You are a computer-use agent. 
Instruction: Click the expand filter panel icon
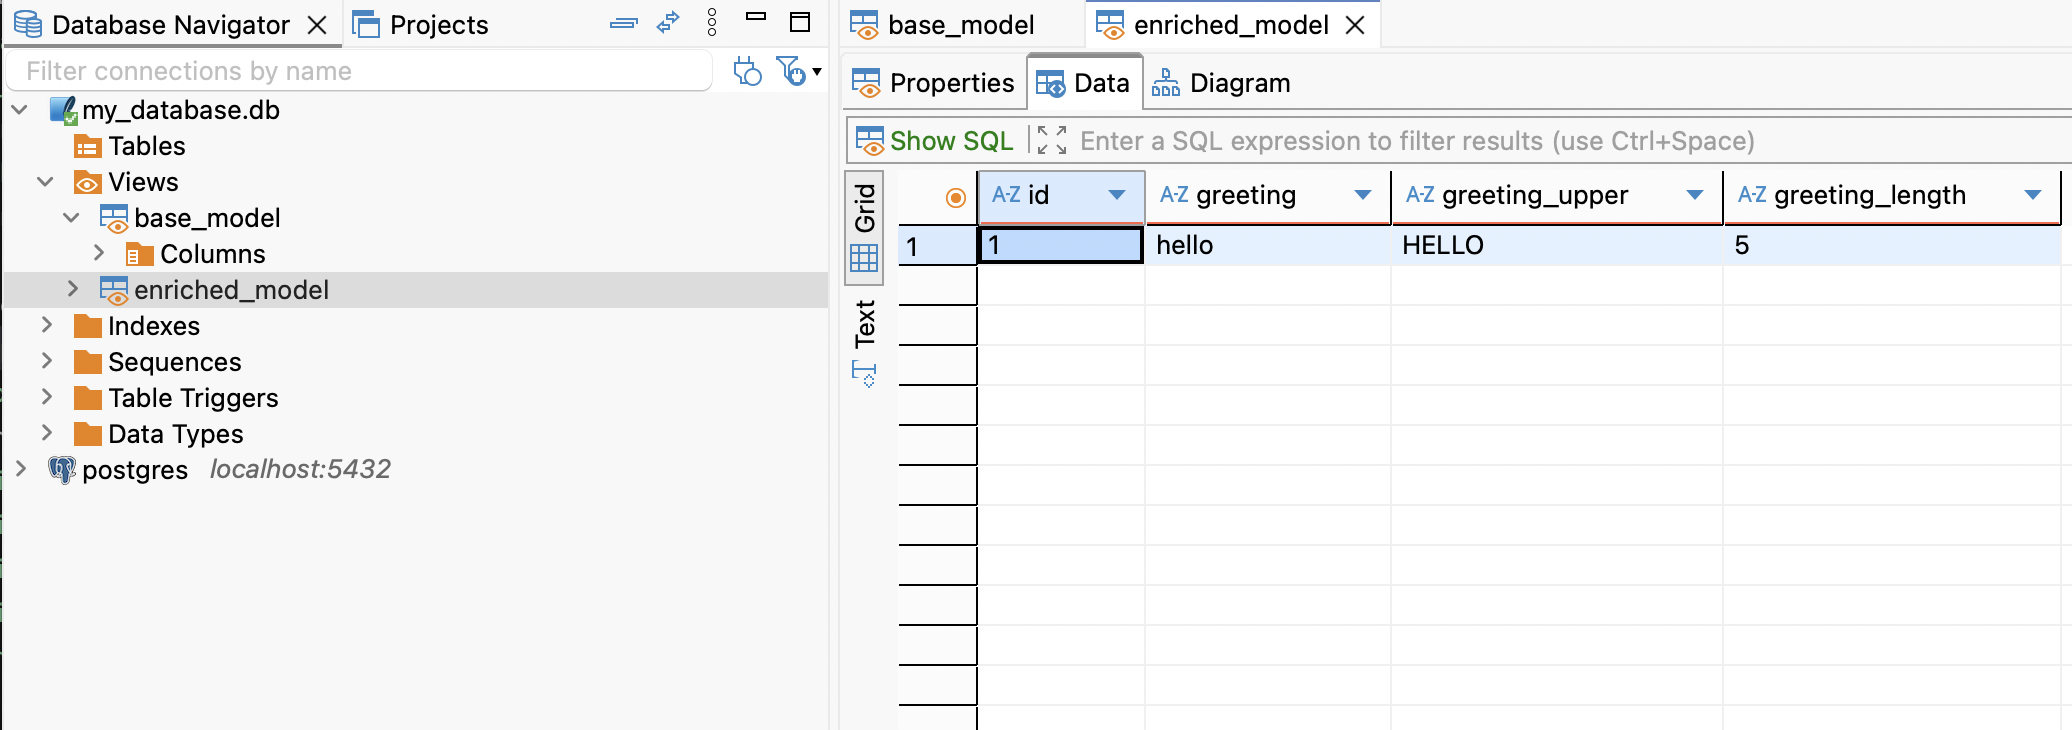point(1051,141)
